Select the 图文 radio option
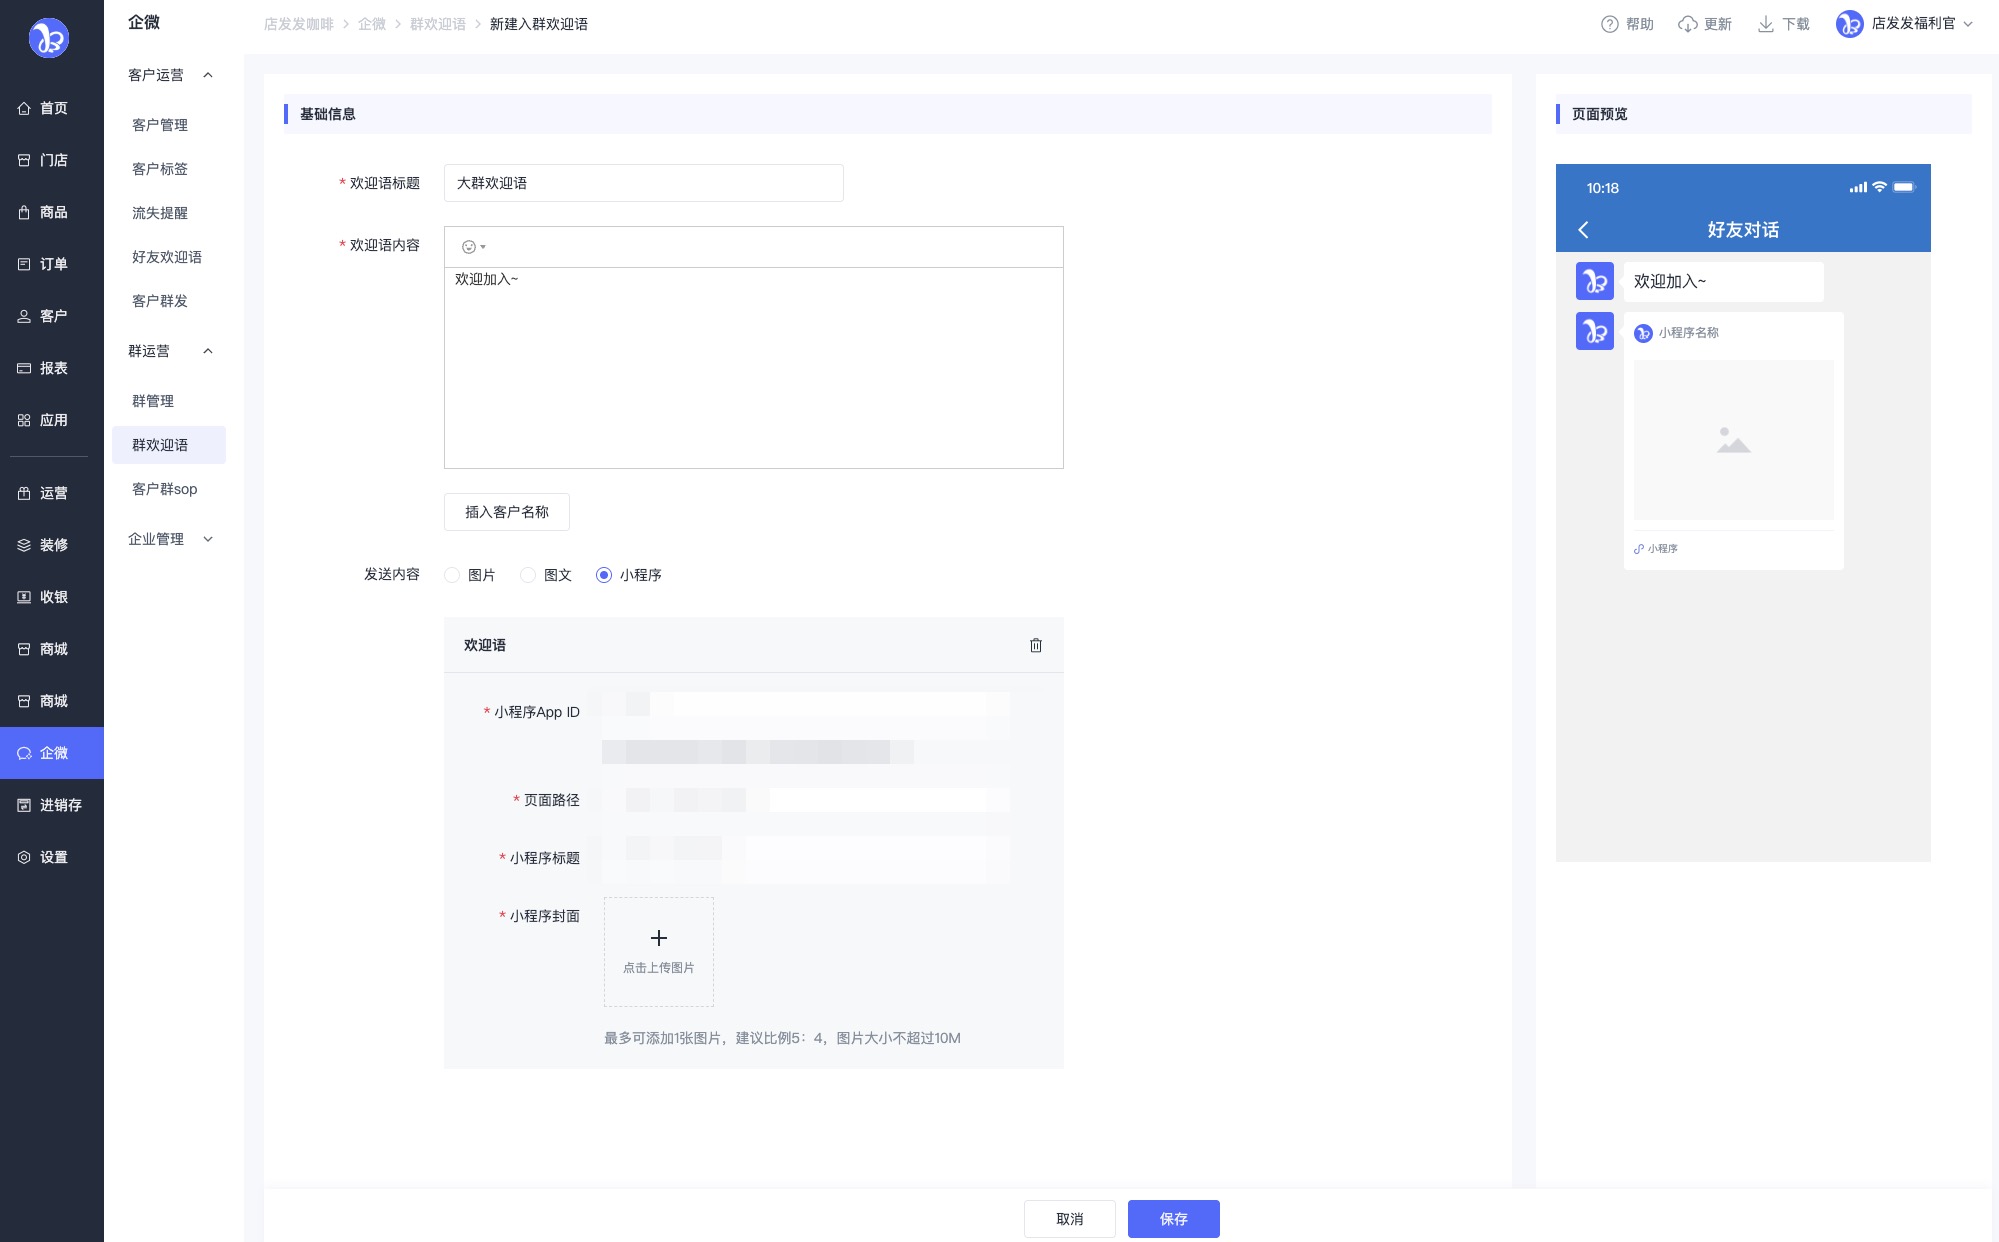This screenshot has height=1242, width=1999. (528, 575)
